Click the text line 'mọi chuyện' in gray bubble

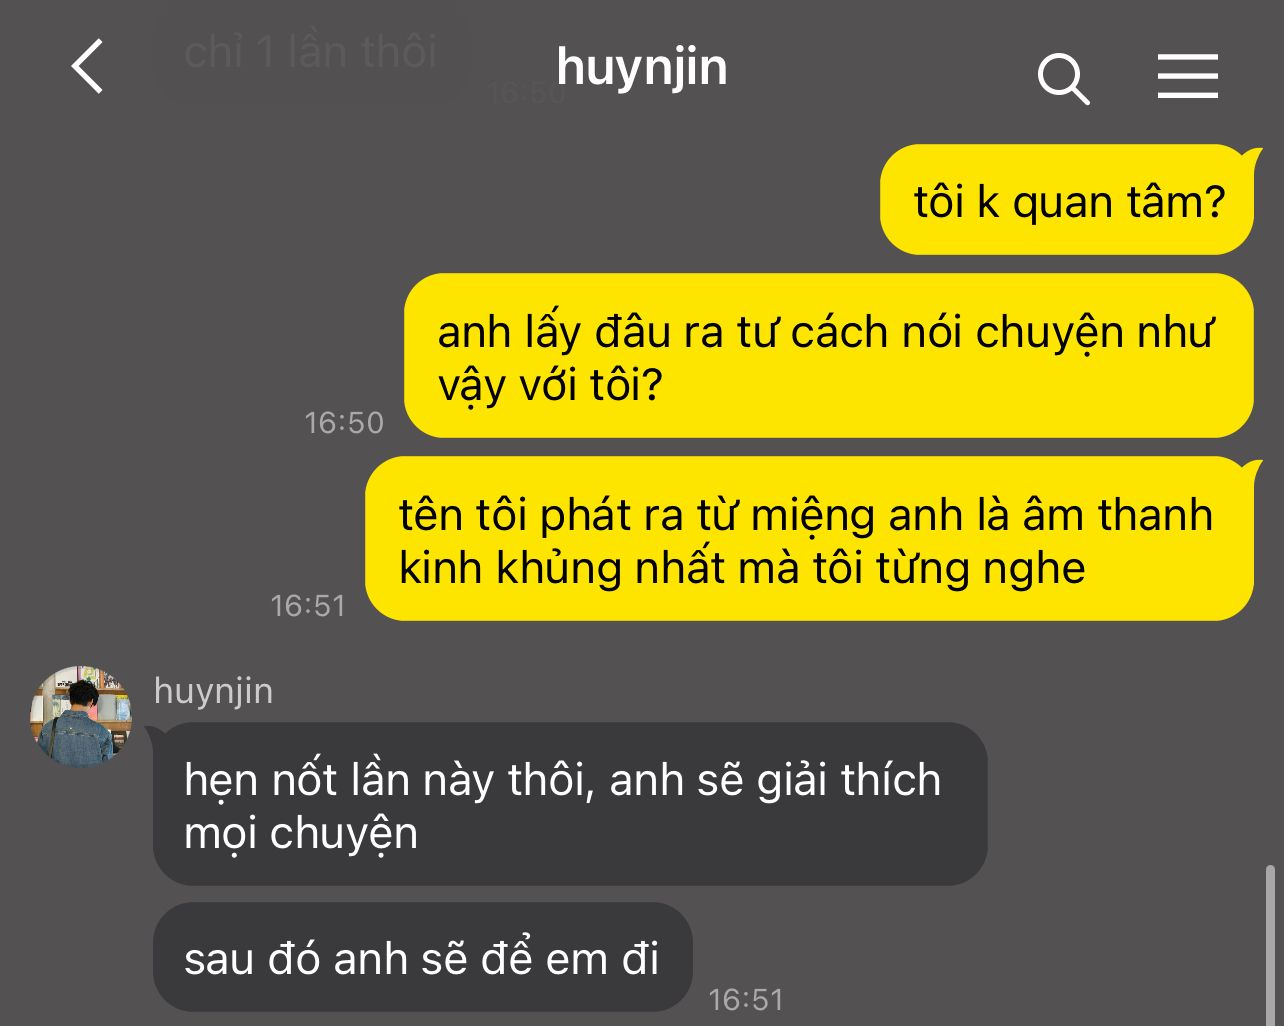(301, 833)
